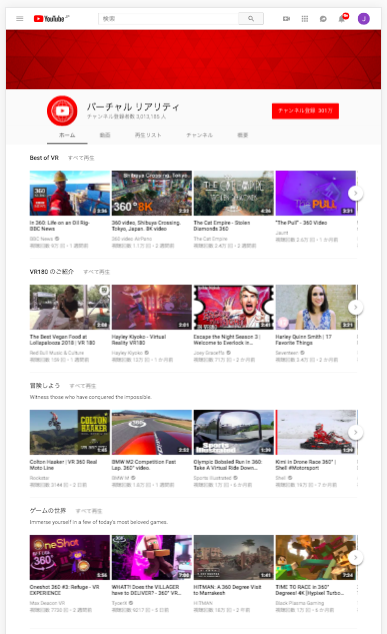This screenshot has height=634, width=387.
Task: Open Colton Haaker moto thumbnail
Action: click(70, 432)
